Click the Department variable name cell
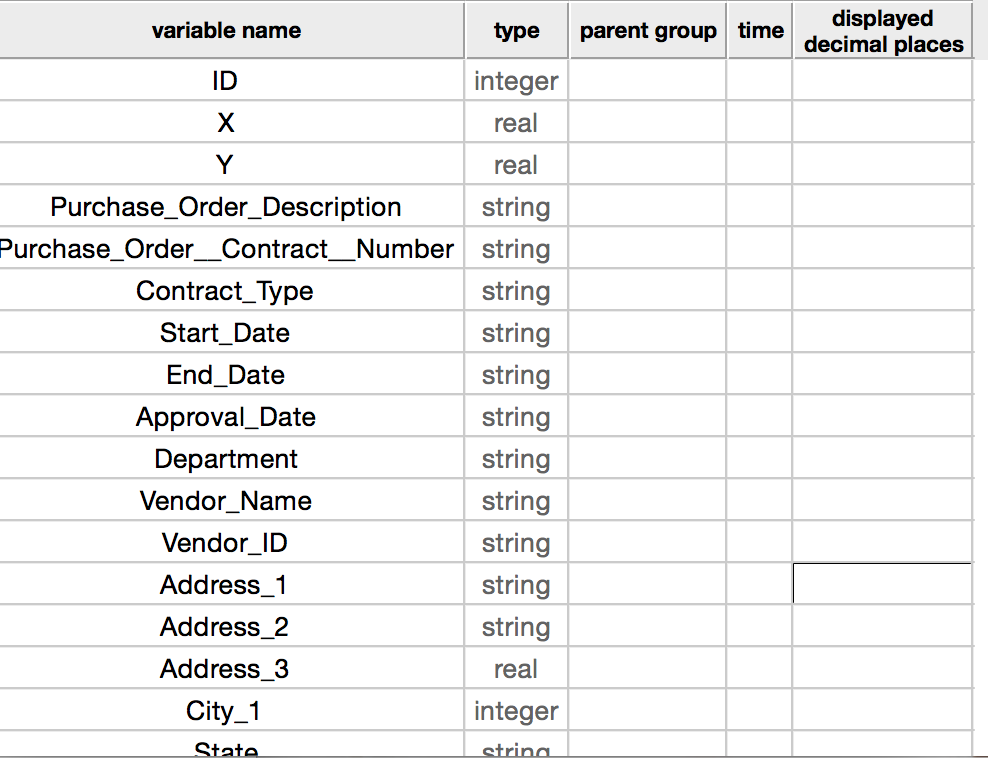 click(x=226, y=459)
